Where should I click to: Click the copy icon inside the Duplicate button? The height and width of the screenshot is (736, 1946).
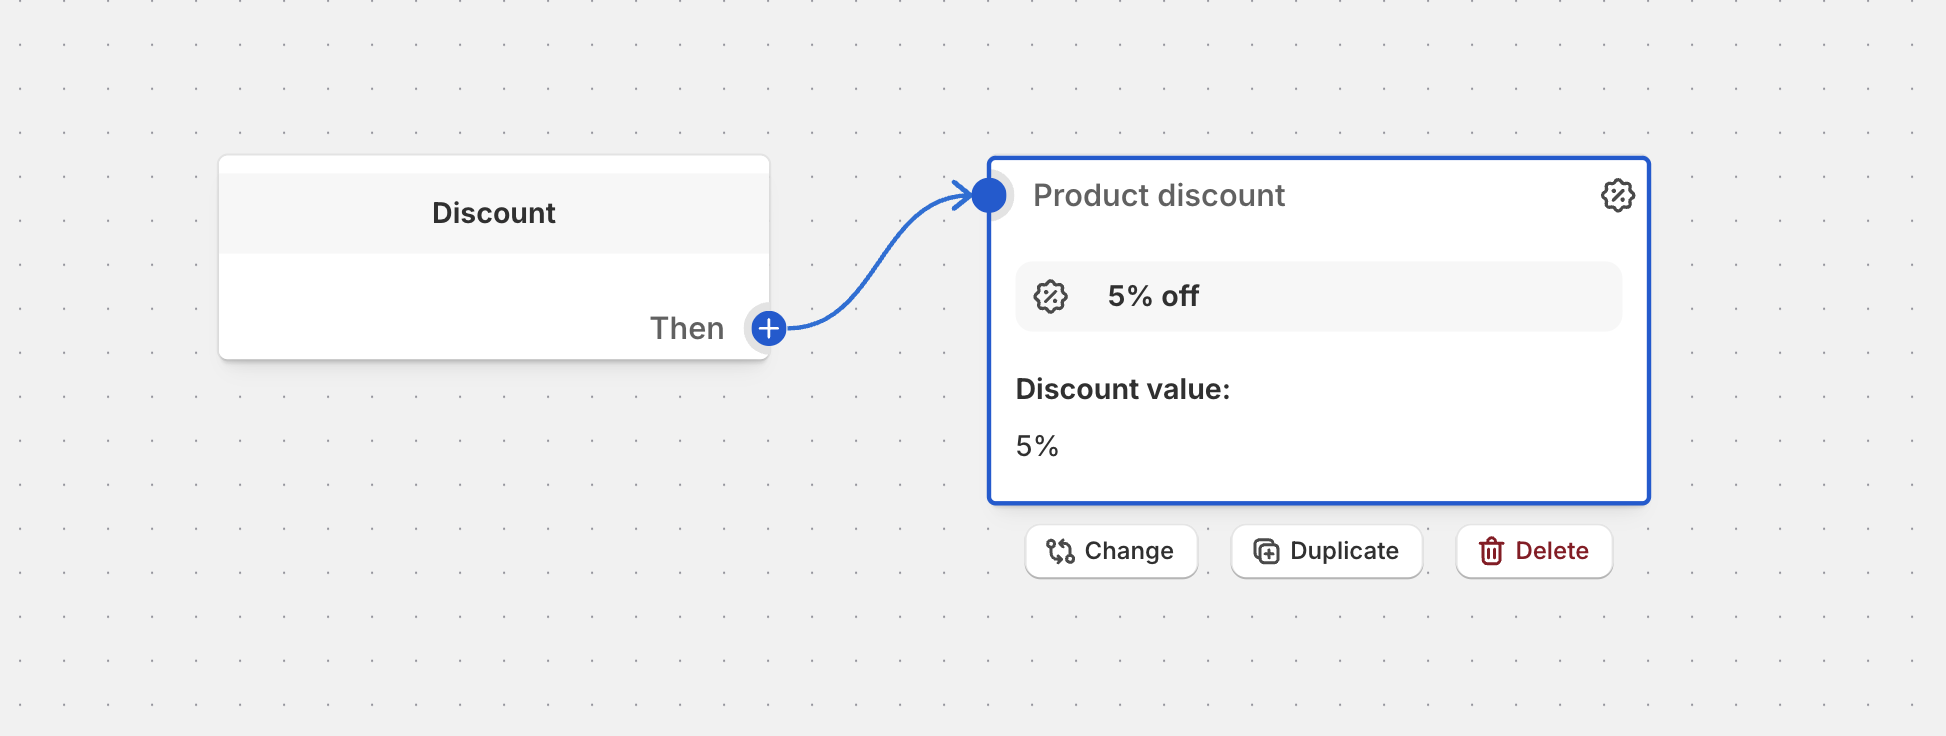click(1264, 550)
